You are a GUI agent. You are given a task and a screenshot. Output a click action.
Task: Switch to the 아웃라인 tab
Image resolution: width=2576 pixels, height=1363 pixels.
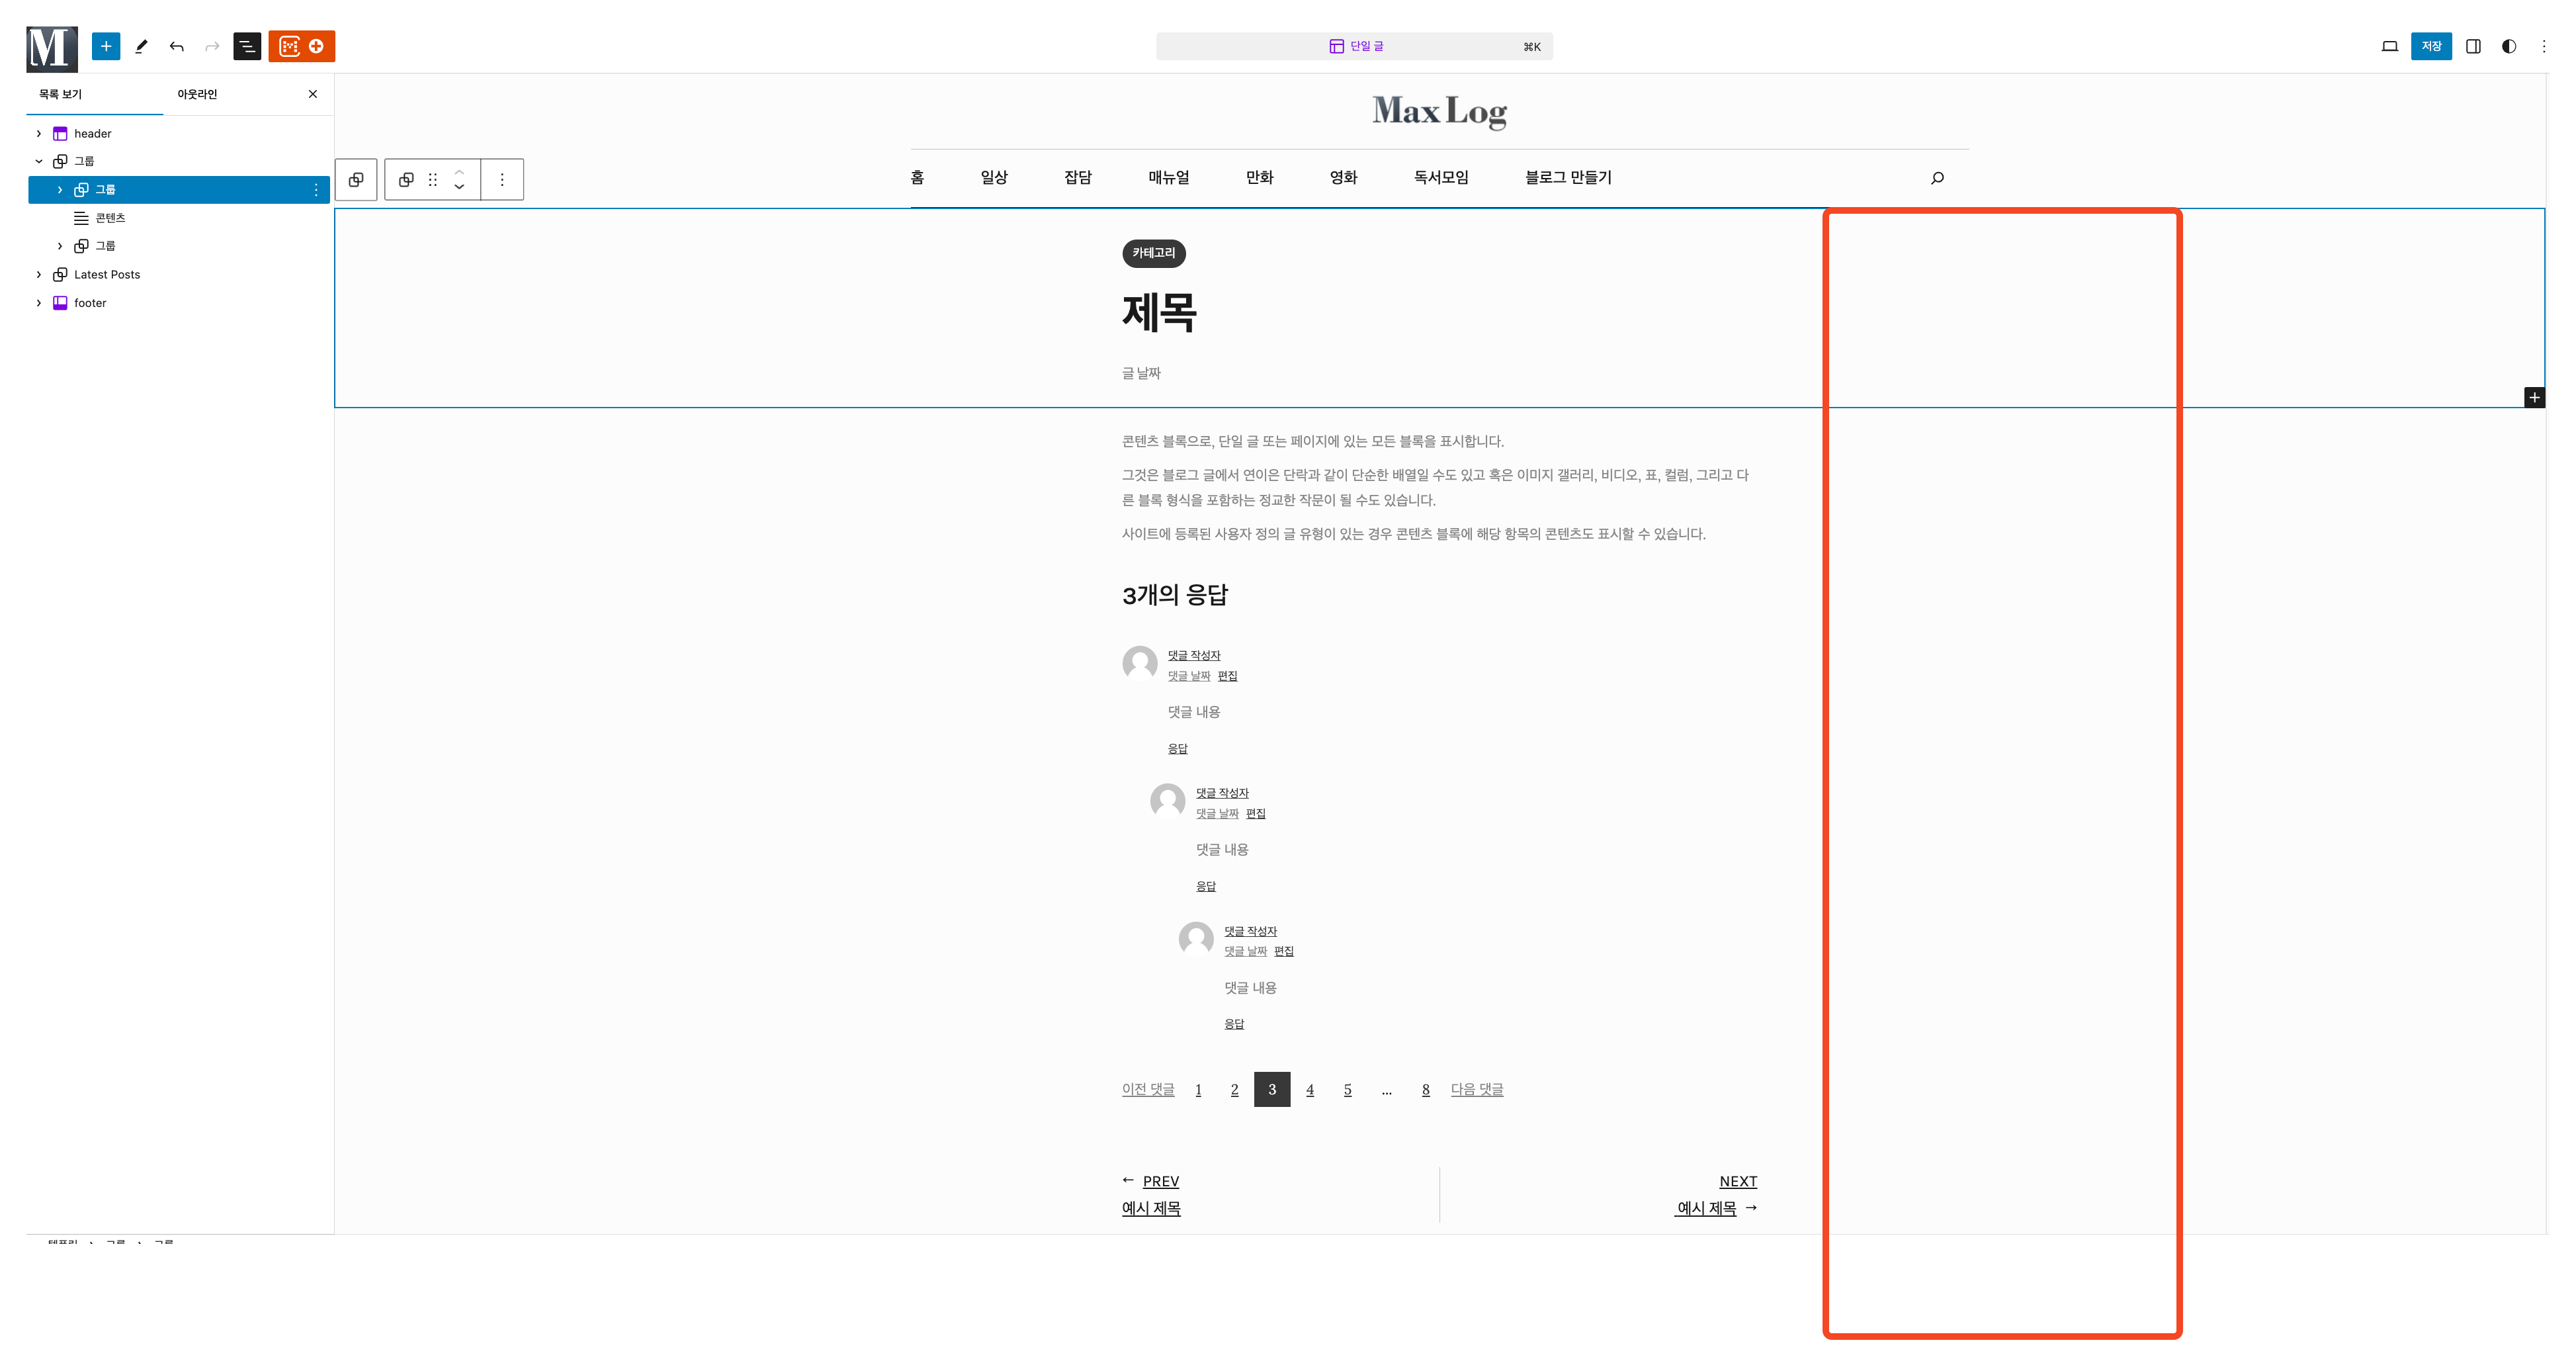(197, 94)
